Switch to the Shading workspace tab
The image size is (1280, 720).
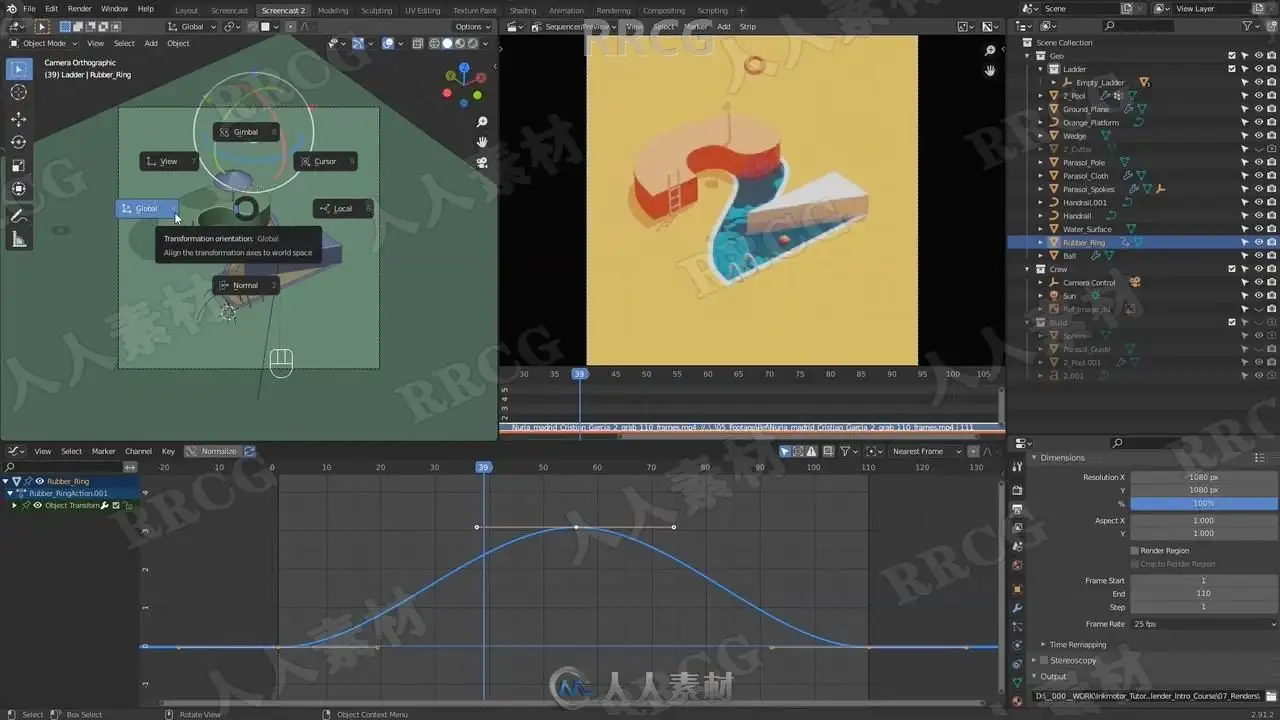(x=523, y=10)
